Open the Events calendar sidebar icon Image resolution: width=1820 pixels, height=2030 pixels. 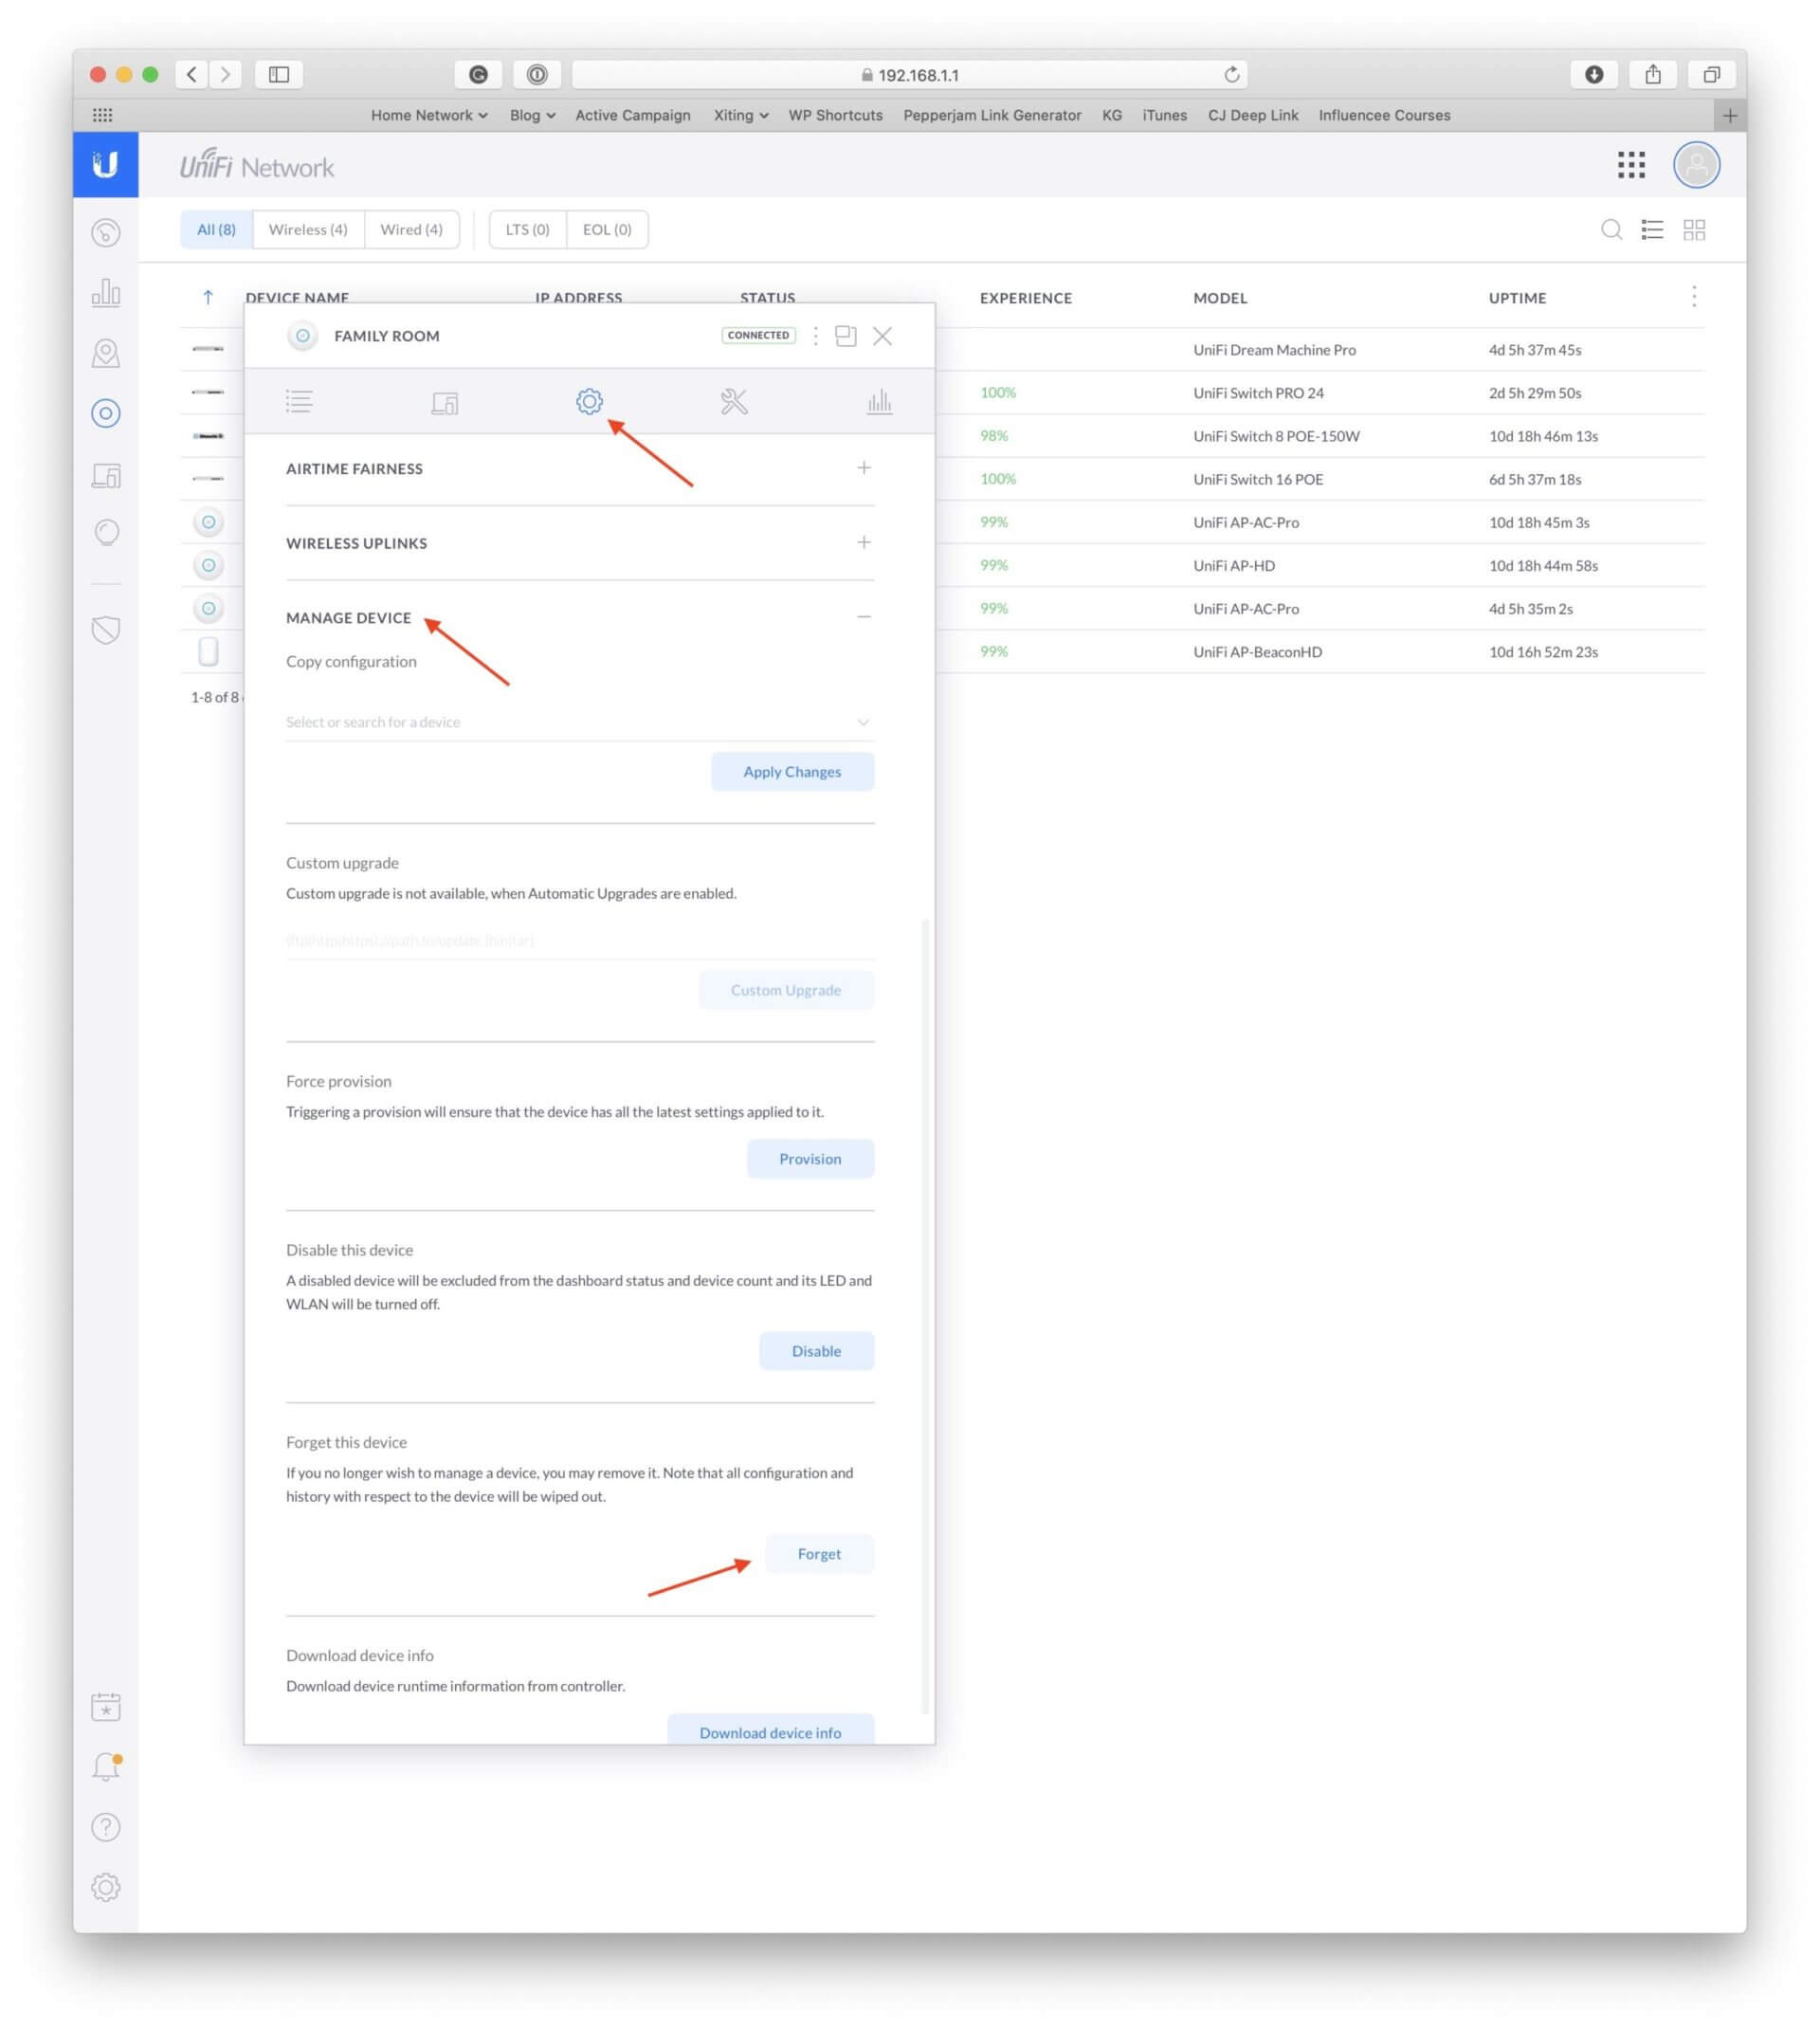106,1706
